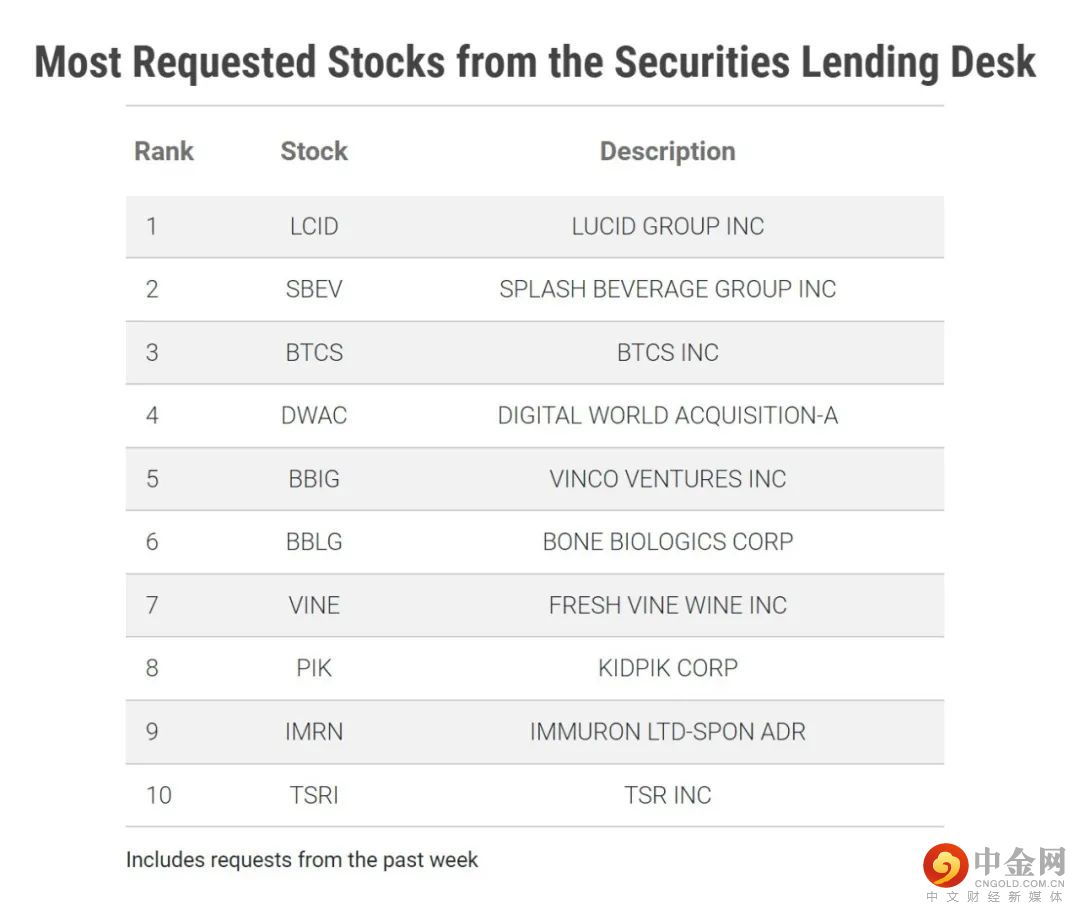This screenshot has height=915, width=1080.
Task: Select the LCID ticker symbol
Action: coord(314,226)
